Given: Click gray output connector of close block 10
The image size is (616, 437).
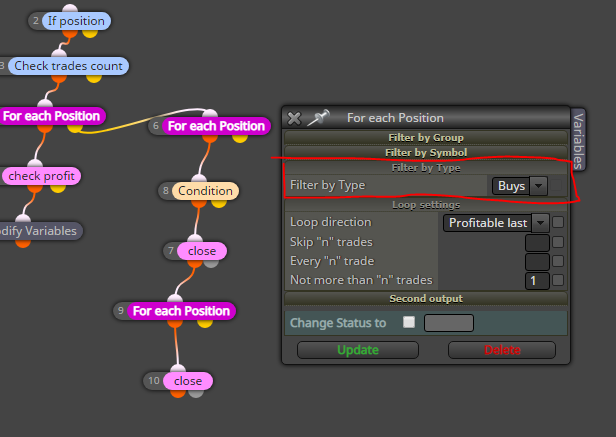Looking at the screenshot, I should coord(196,393).
